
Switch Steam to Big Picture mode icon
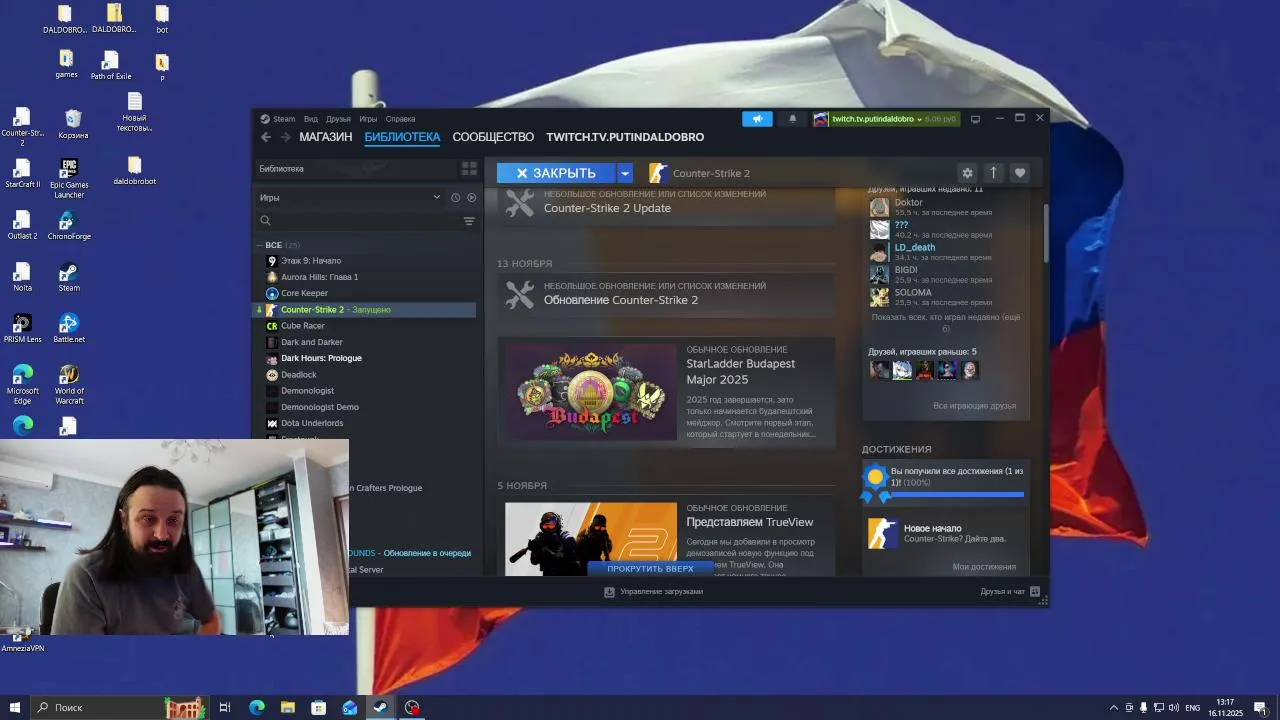click(x=976, y=119)
